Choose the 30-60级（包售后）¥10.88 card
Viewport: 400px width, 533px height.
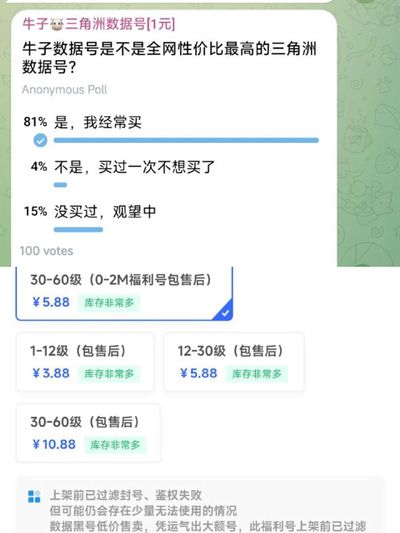click(88, 433)
